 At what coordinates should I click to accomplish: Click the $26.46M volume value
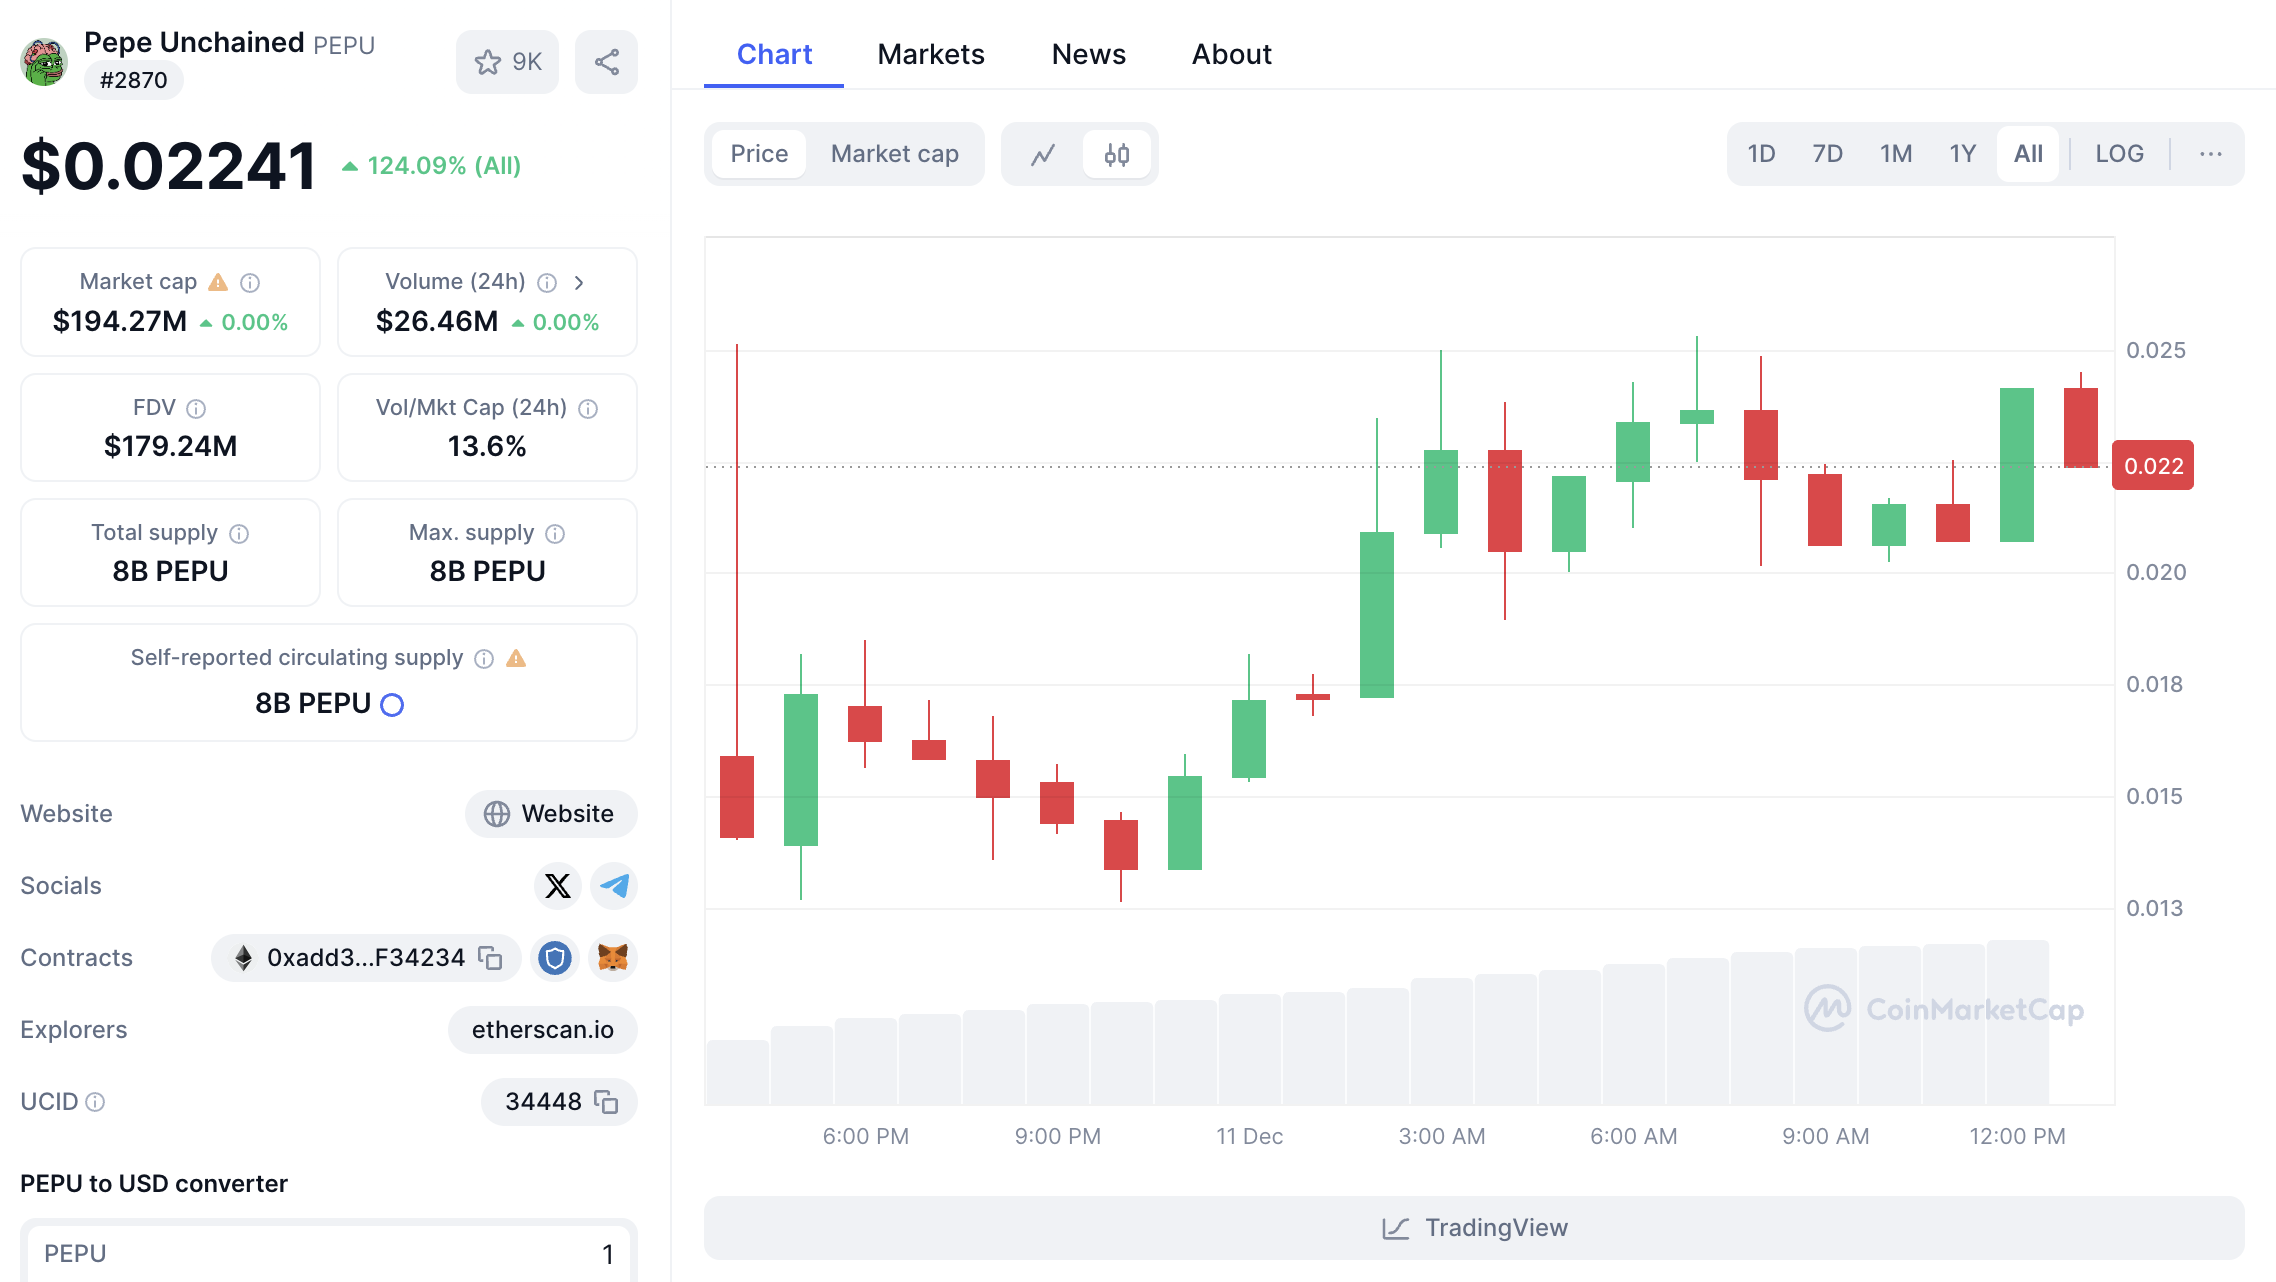(437, 322)
